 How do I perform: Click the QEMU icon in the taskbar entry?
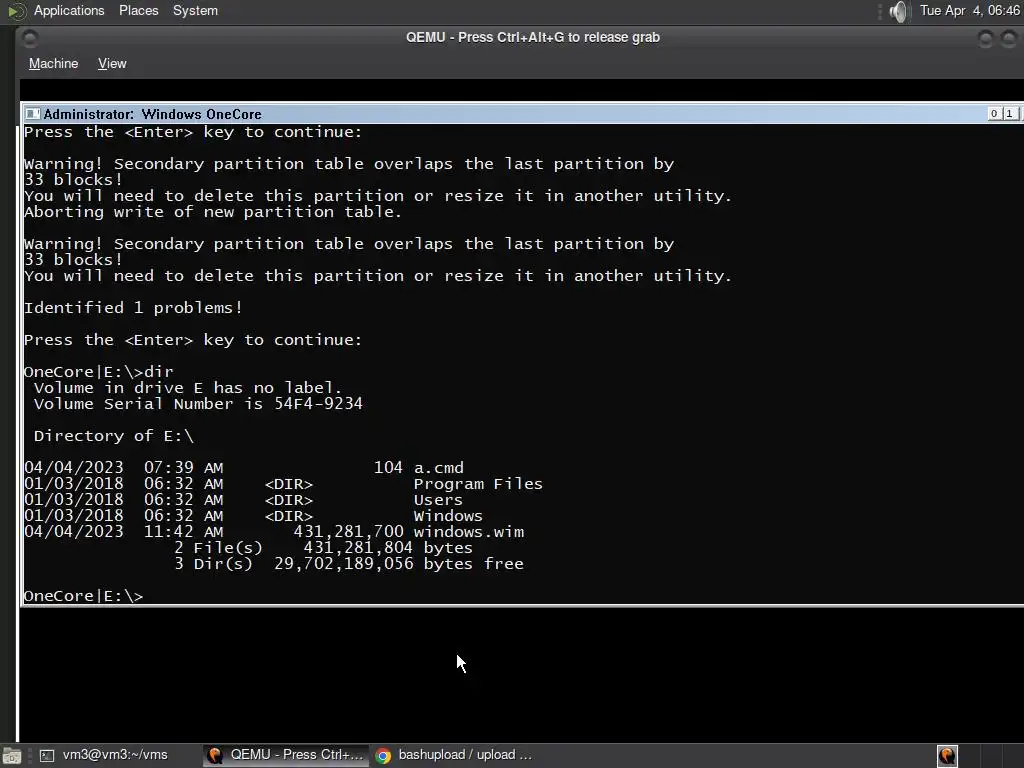(x=214, y=756)
